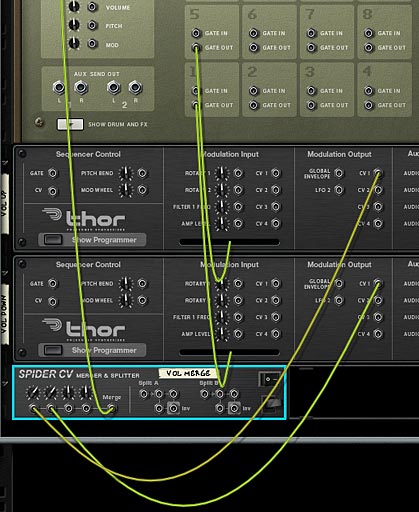419x512 pixels.
Task: Toggle Show Programmer on VOL UP Thor
Action: pos(53,240)
